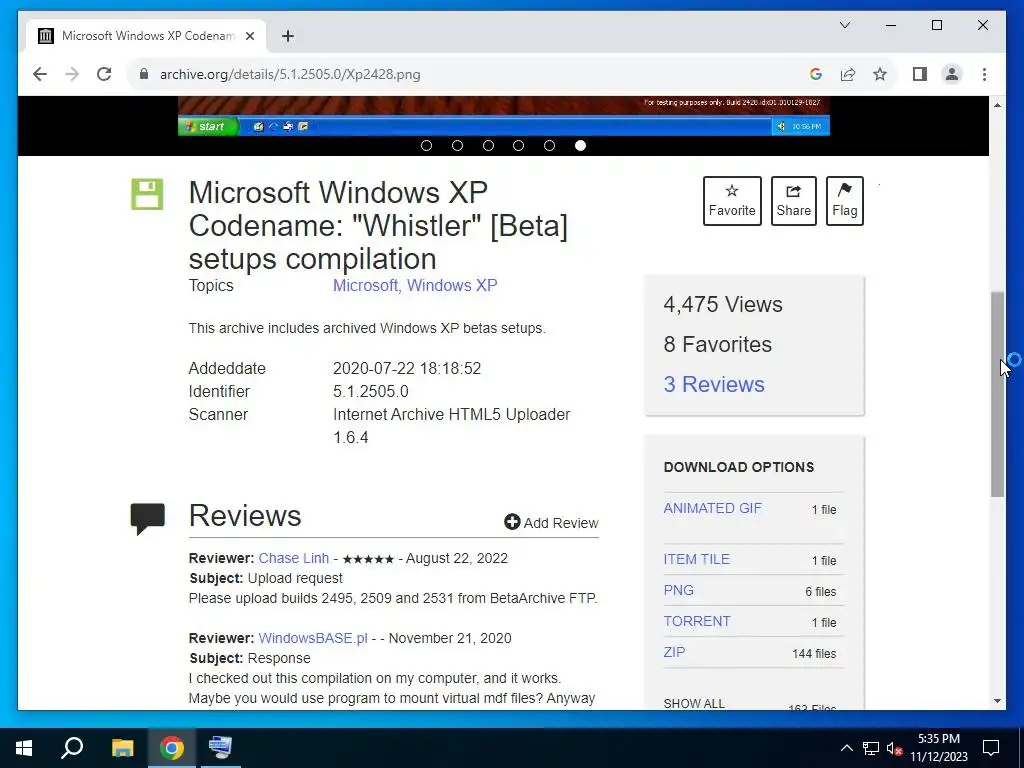Open taskbar search
Image resolution: width=1024 pixels, height=768 pixels.
[x=72, y=748]
